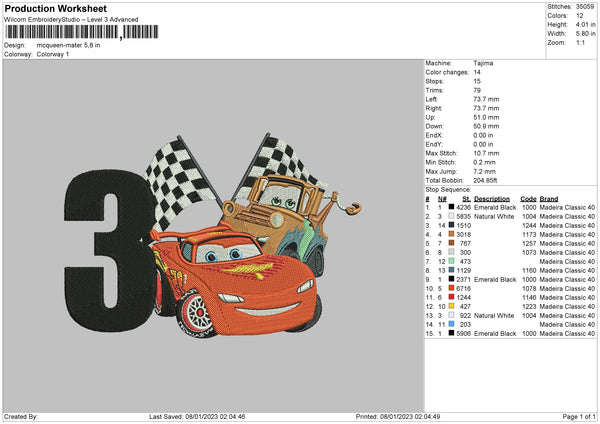Click the 'Page 1 of 1' footer text
600x424 pixels.
click(x=579, y=416)
